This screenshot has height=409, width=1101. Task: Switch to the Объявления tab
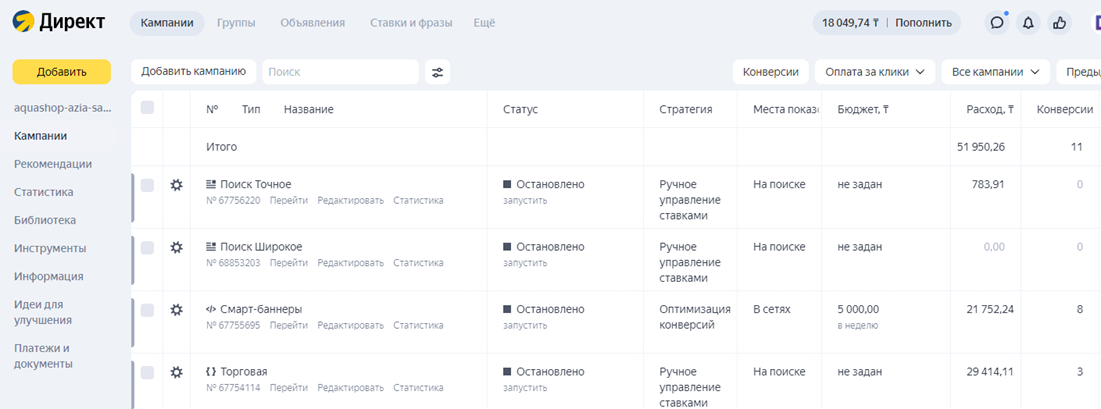(312, 22)
